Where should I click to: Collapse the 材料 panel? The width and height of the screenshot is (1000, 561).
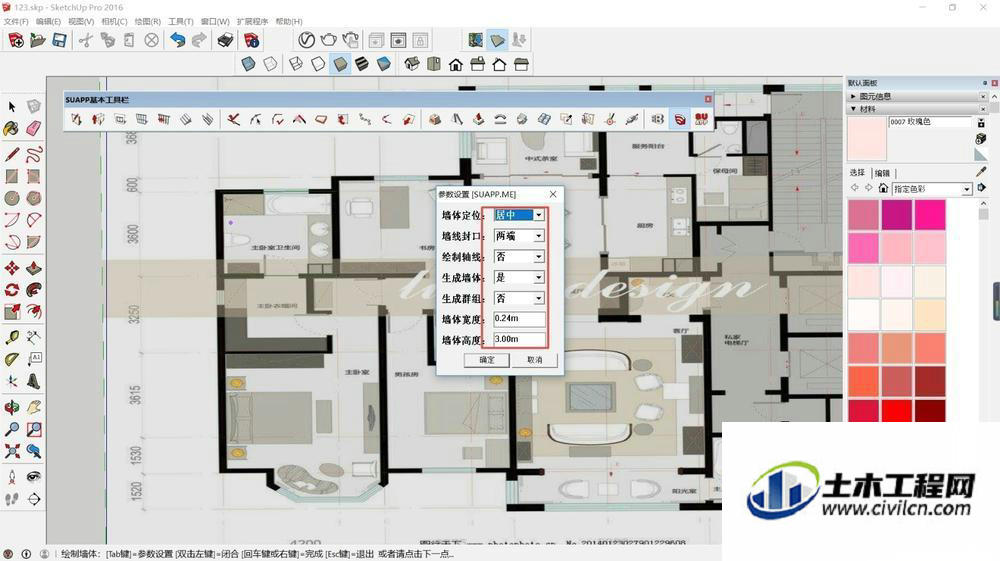pyautogui.click(x=853, y=109)
